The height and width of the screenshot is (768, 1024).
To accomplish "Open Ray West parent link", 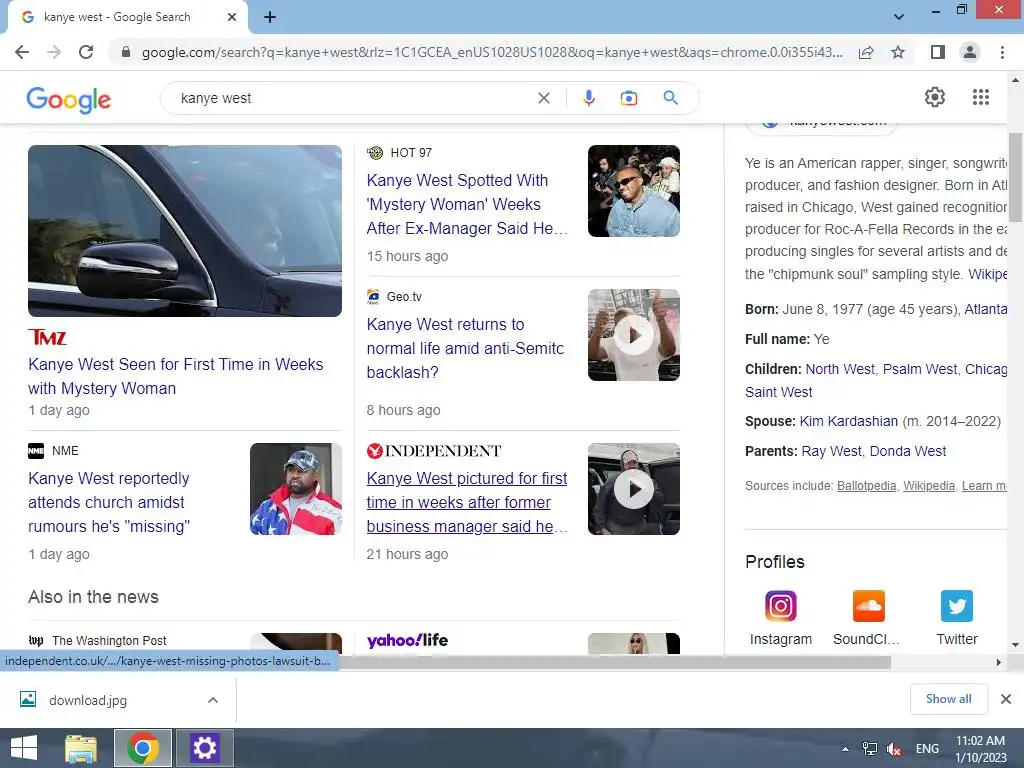I will click(x=831, y=451).
